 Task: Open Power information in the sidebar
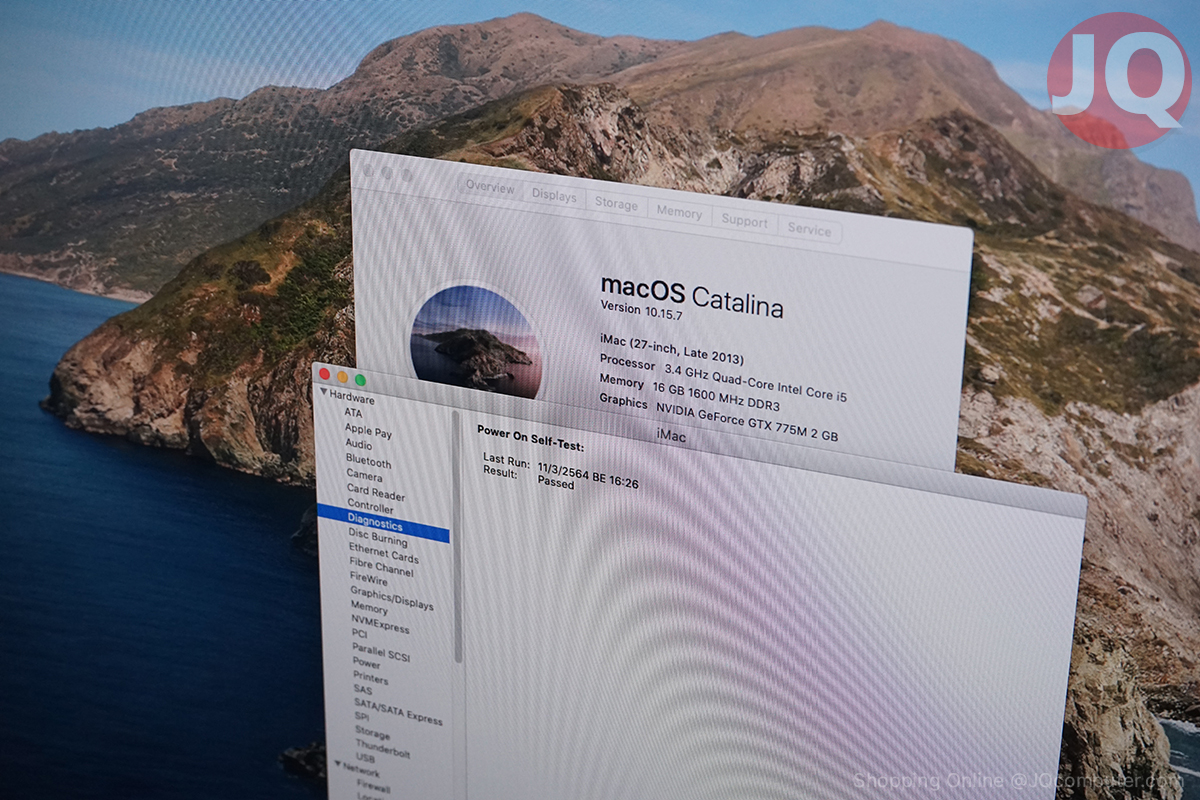366,663
